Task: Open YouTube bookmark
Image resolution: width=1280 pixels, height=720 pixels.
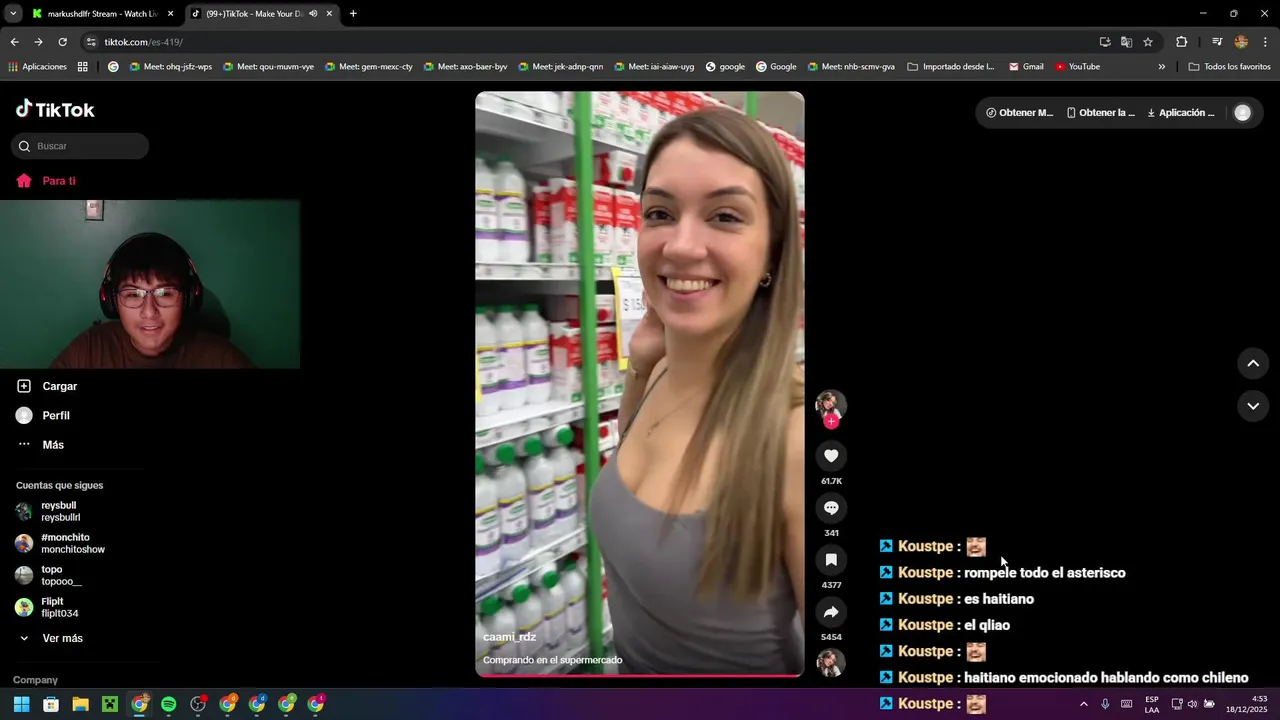Action: 1077,67
